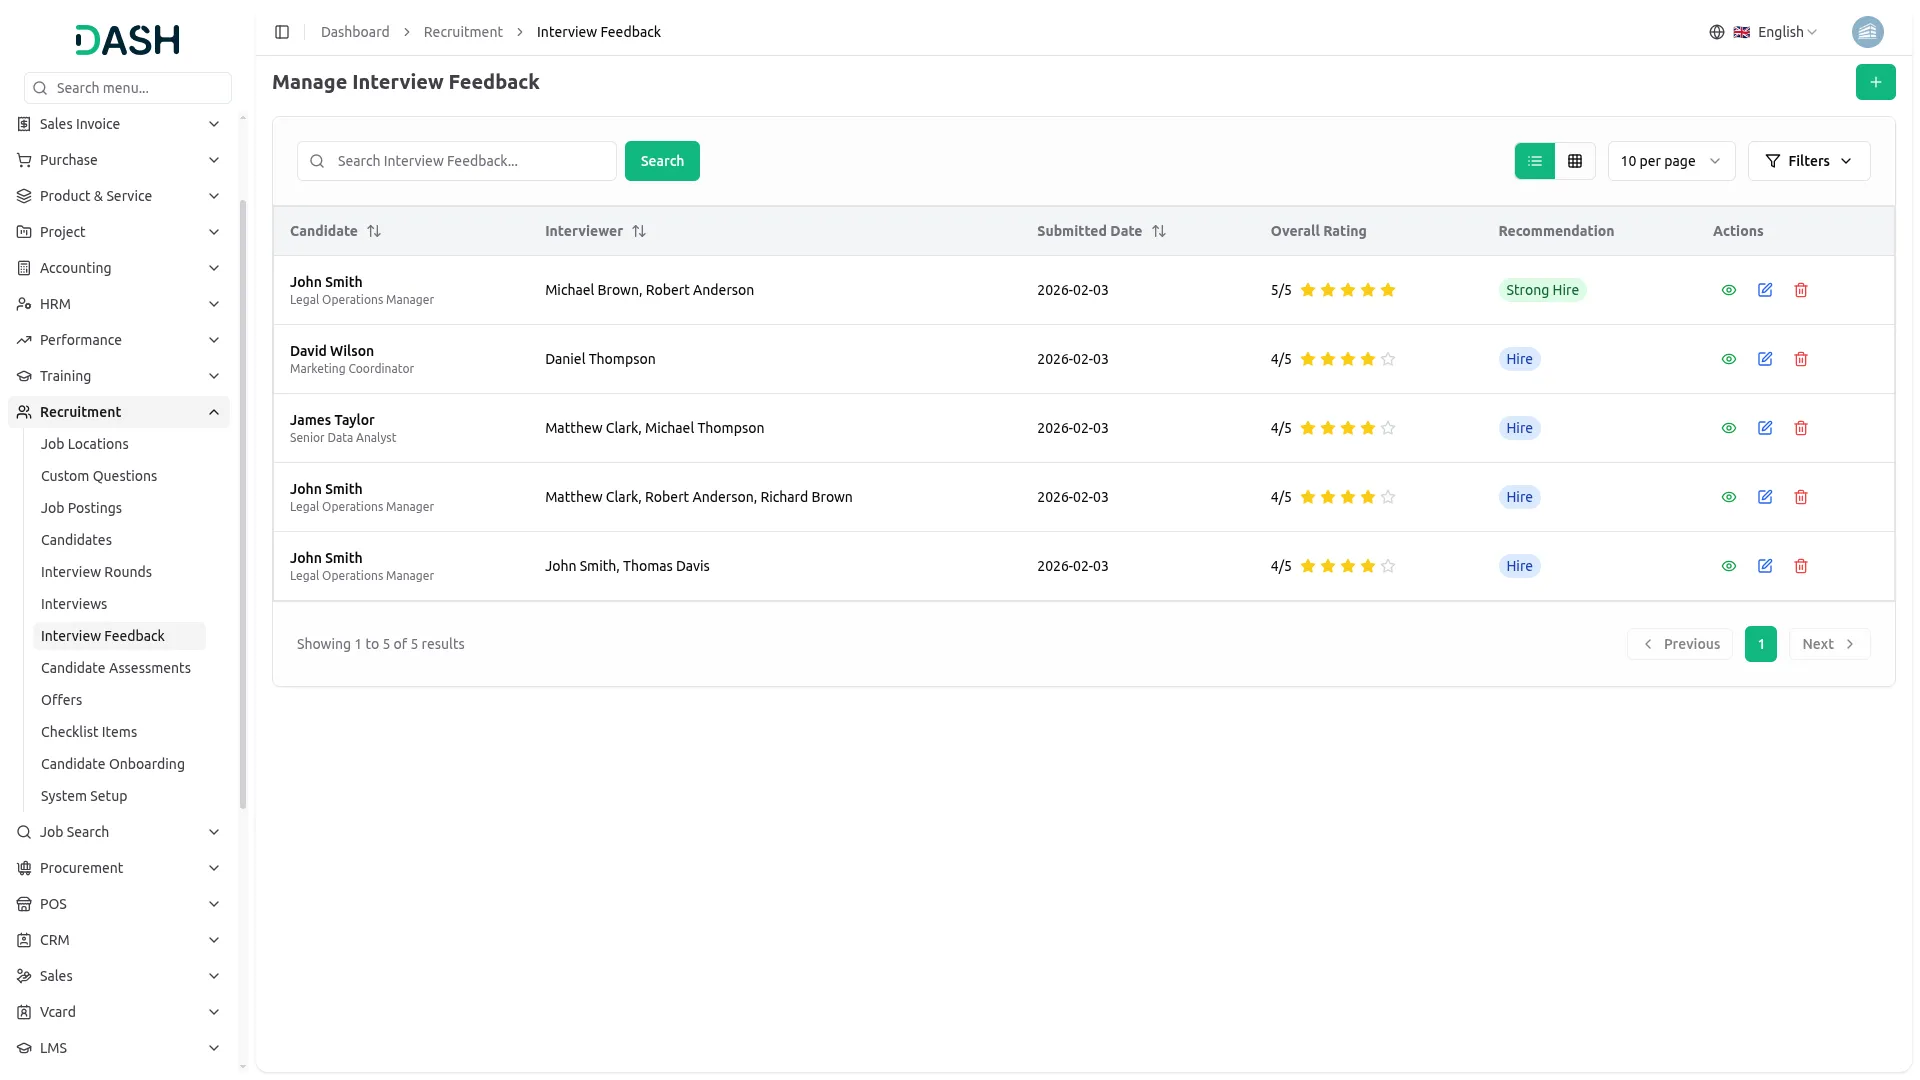Edit David Wilson's feedback entry

pos(1765,359)
